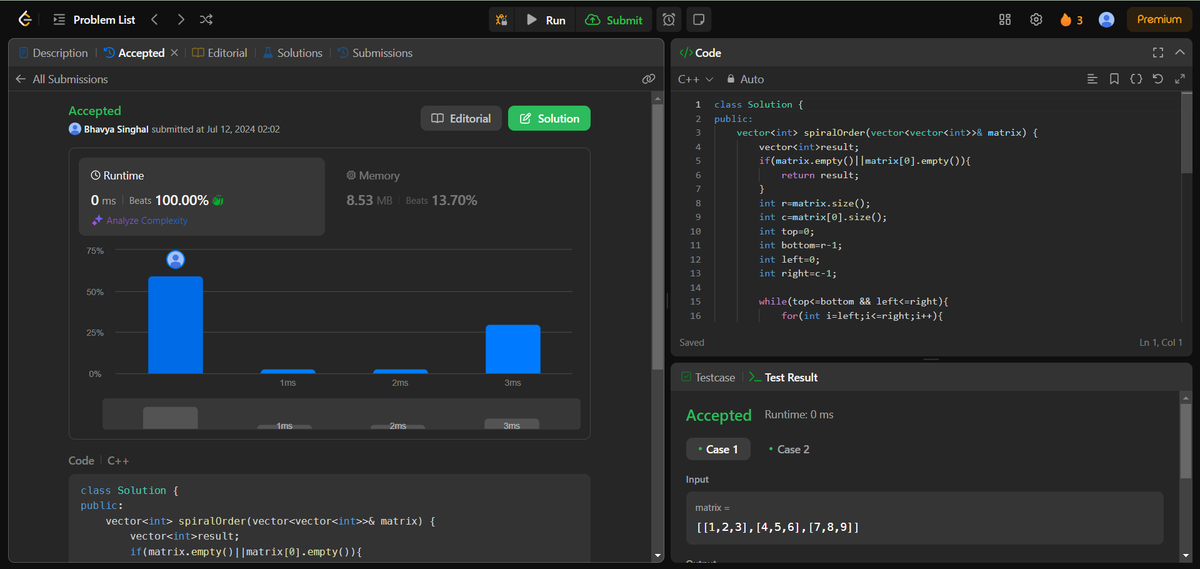Open Bhavya Singhal's profile link
This screenshot has height=569, width=1200.
118,129
